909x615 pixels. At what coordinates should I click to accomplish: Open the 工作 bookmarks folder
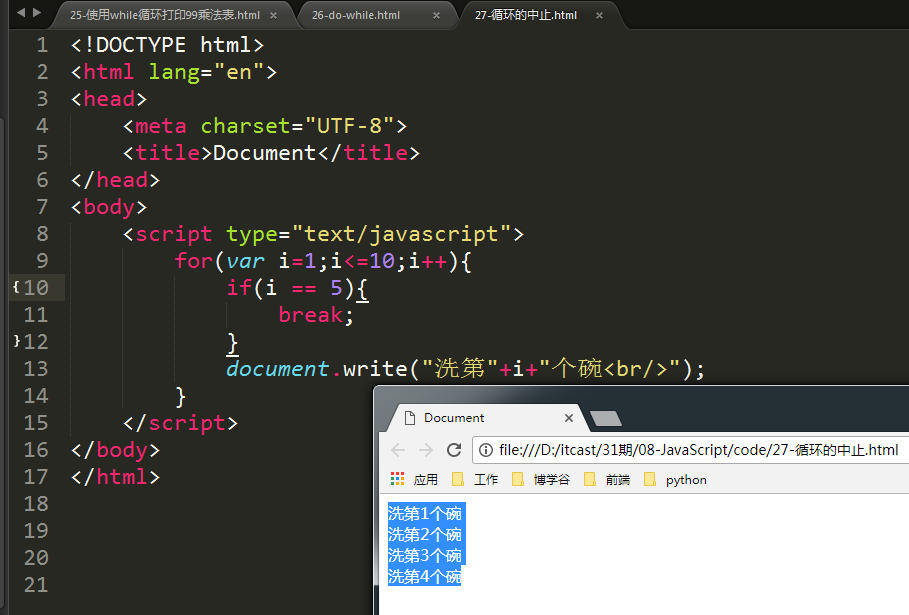click(x=476, y=479)
